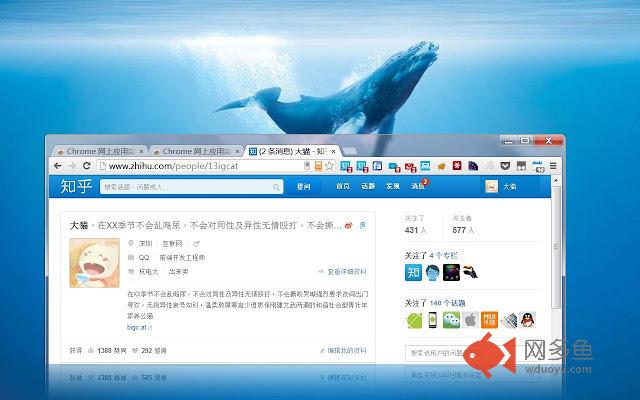The image size is (640, 400).
Task: Click the 前端开发工程师 job title
Action: [182, 258]
